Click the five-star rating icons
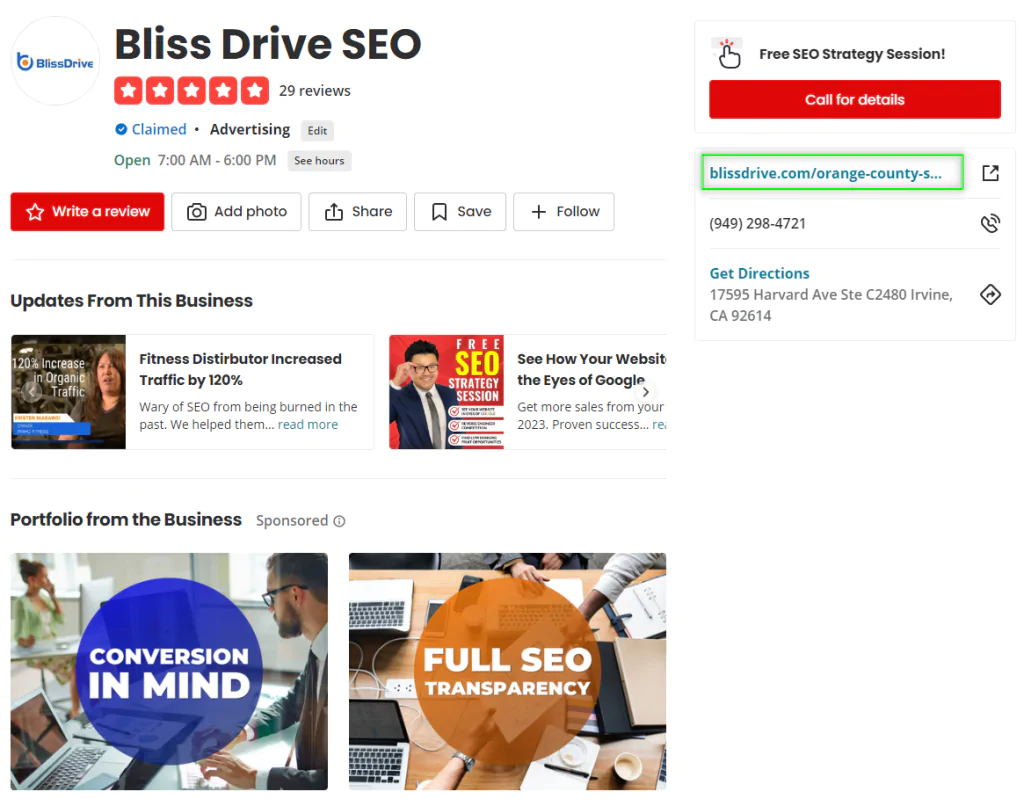The height and width of the screenshot is (799, 1024). [x=191, y=91]
